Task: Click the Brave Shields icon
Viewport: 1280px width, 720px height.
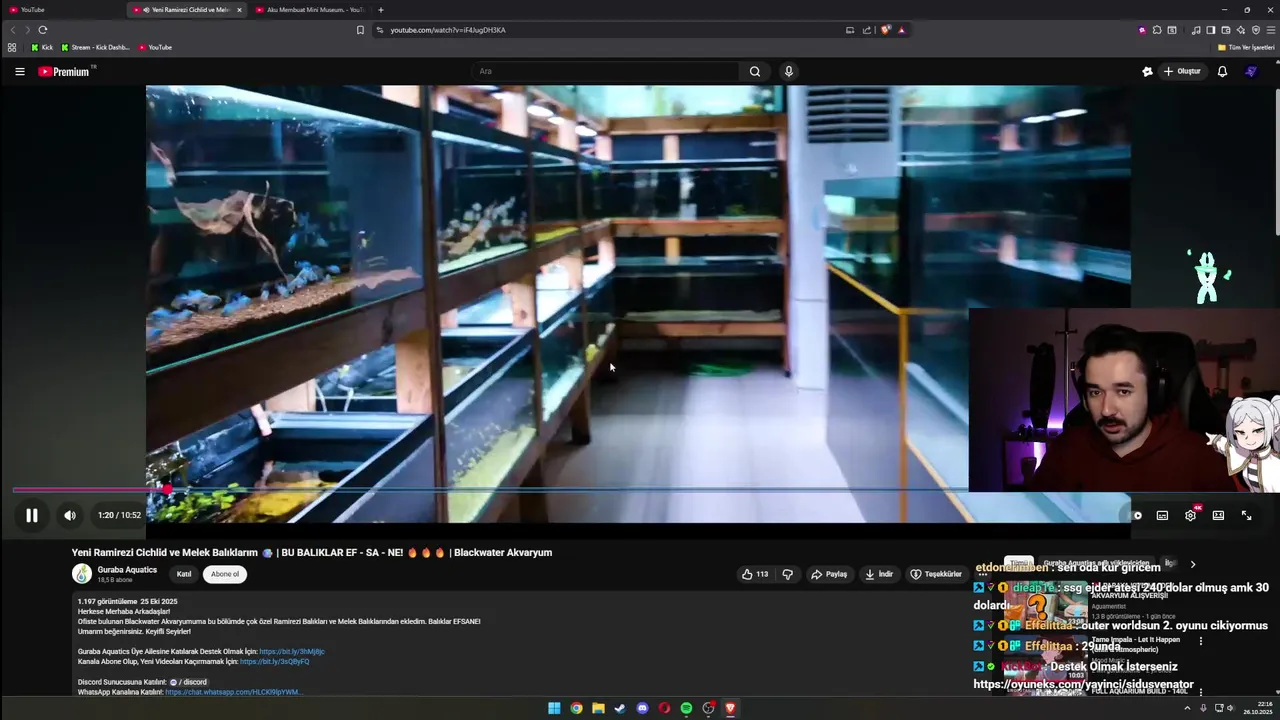Action: coord(886,30)
